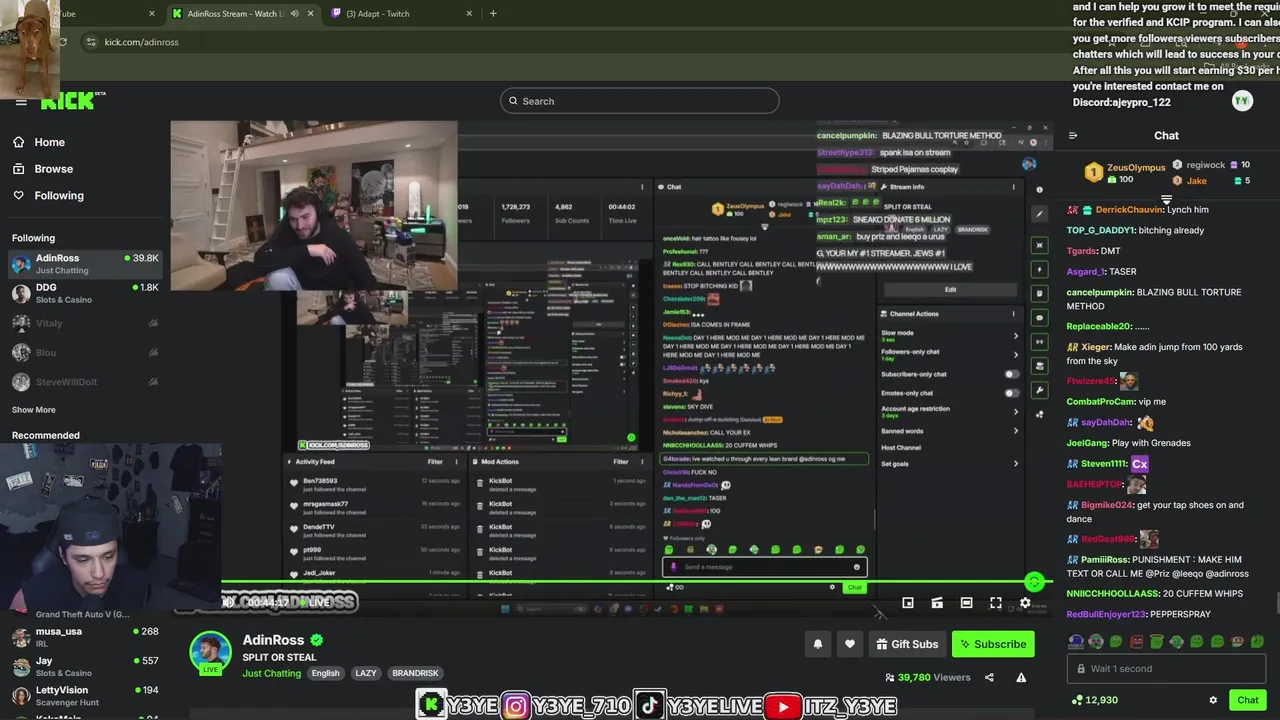Viewport: 1280px width, 720px height.
Task: Select the LAZY tag
Action: click(x=366, y=673)
